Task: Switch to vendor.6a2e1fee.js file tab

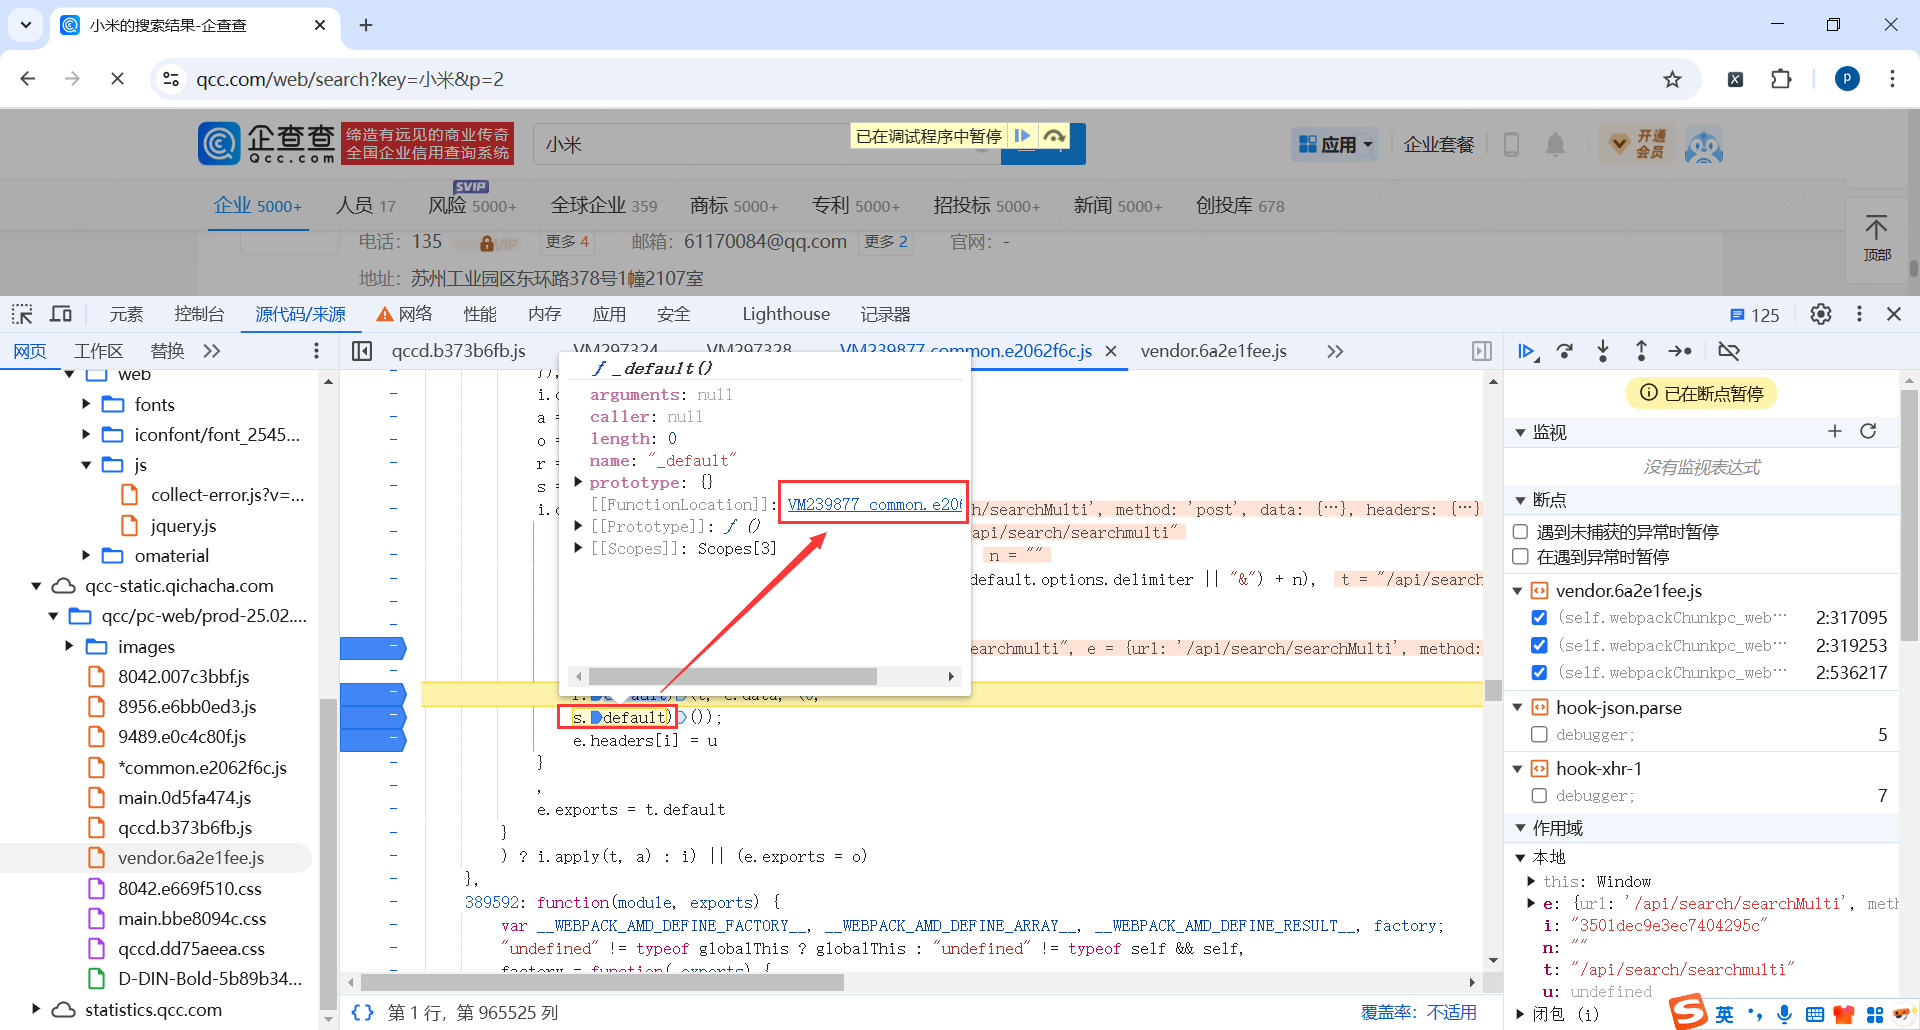Action: coord(1214,351)
